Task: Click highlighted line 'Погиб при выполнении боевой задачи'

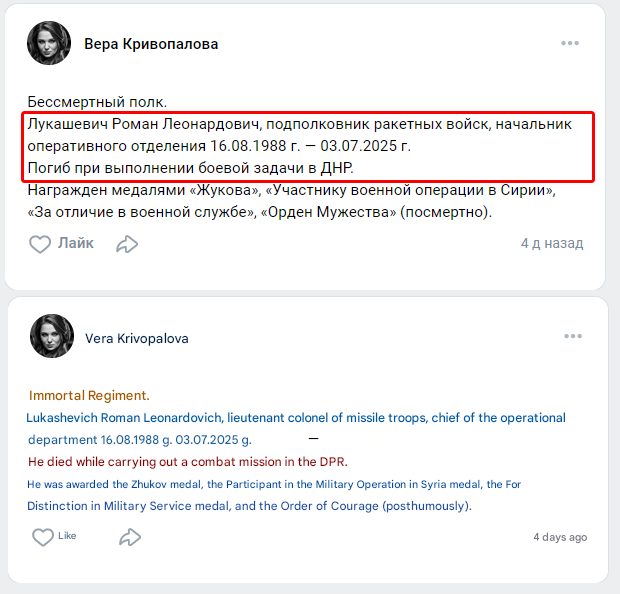Action: (190, 167)
